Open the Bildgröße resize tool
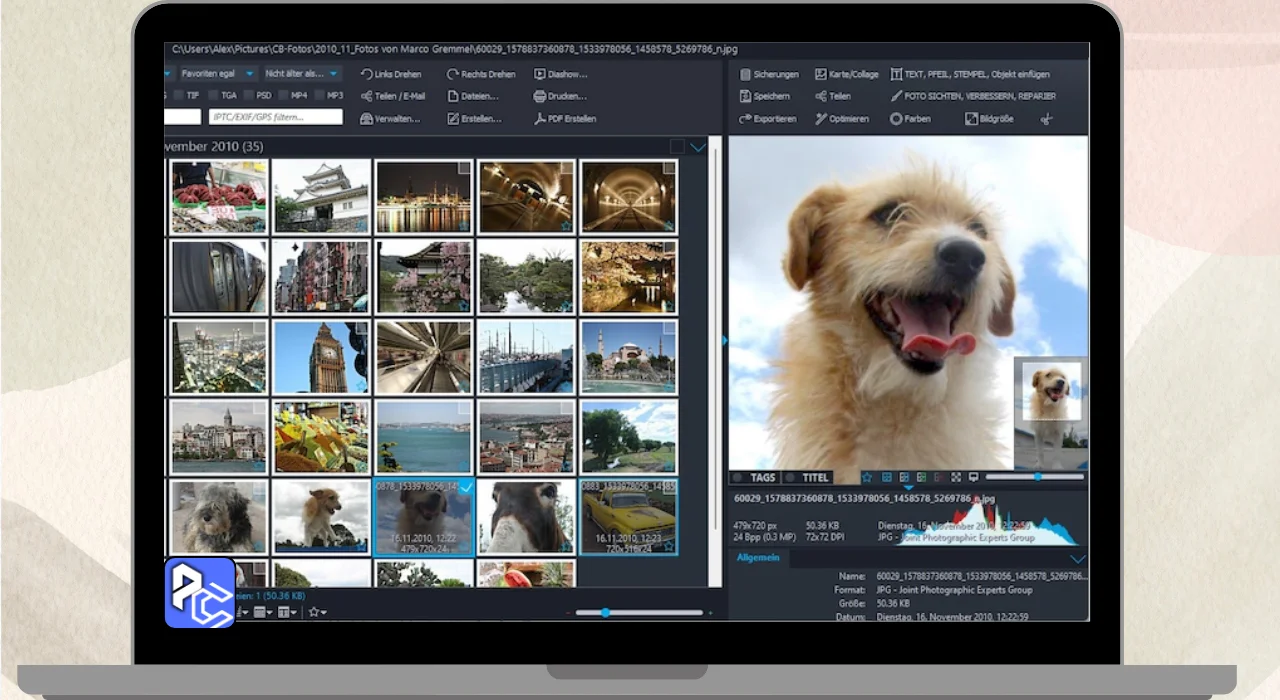The width and height of the screenshot is (1280, 700). 989,118
